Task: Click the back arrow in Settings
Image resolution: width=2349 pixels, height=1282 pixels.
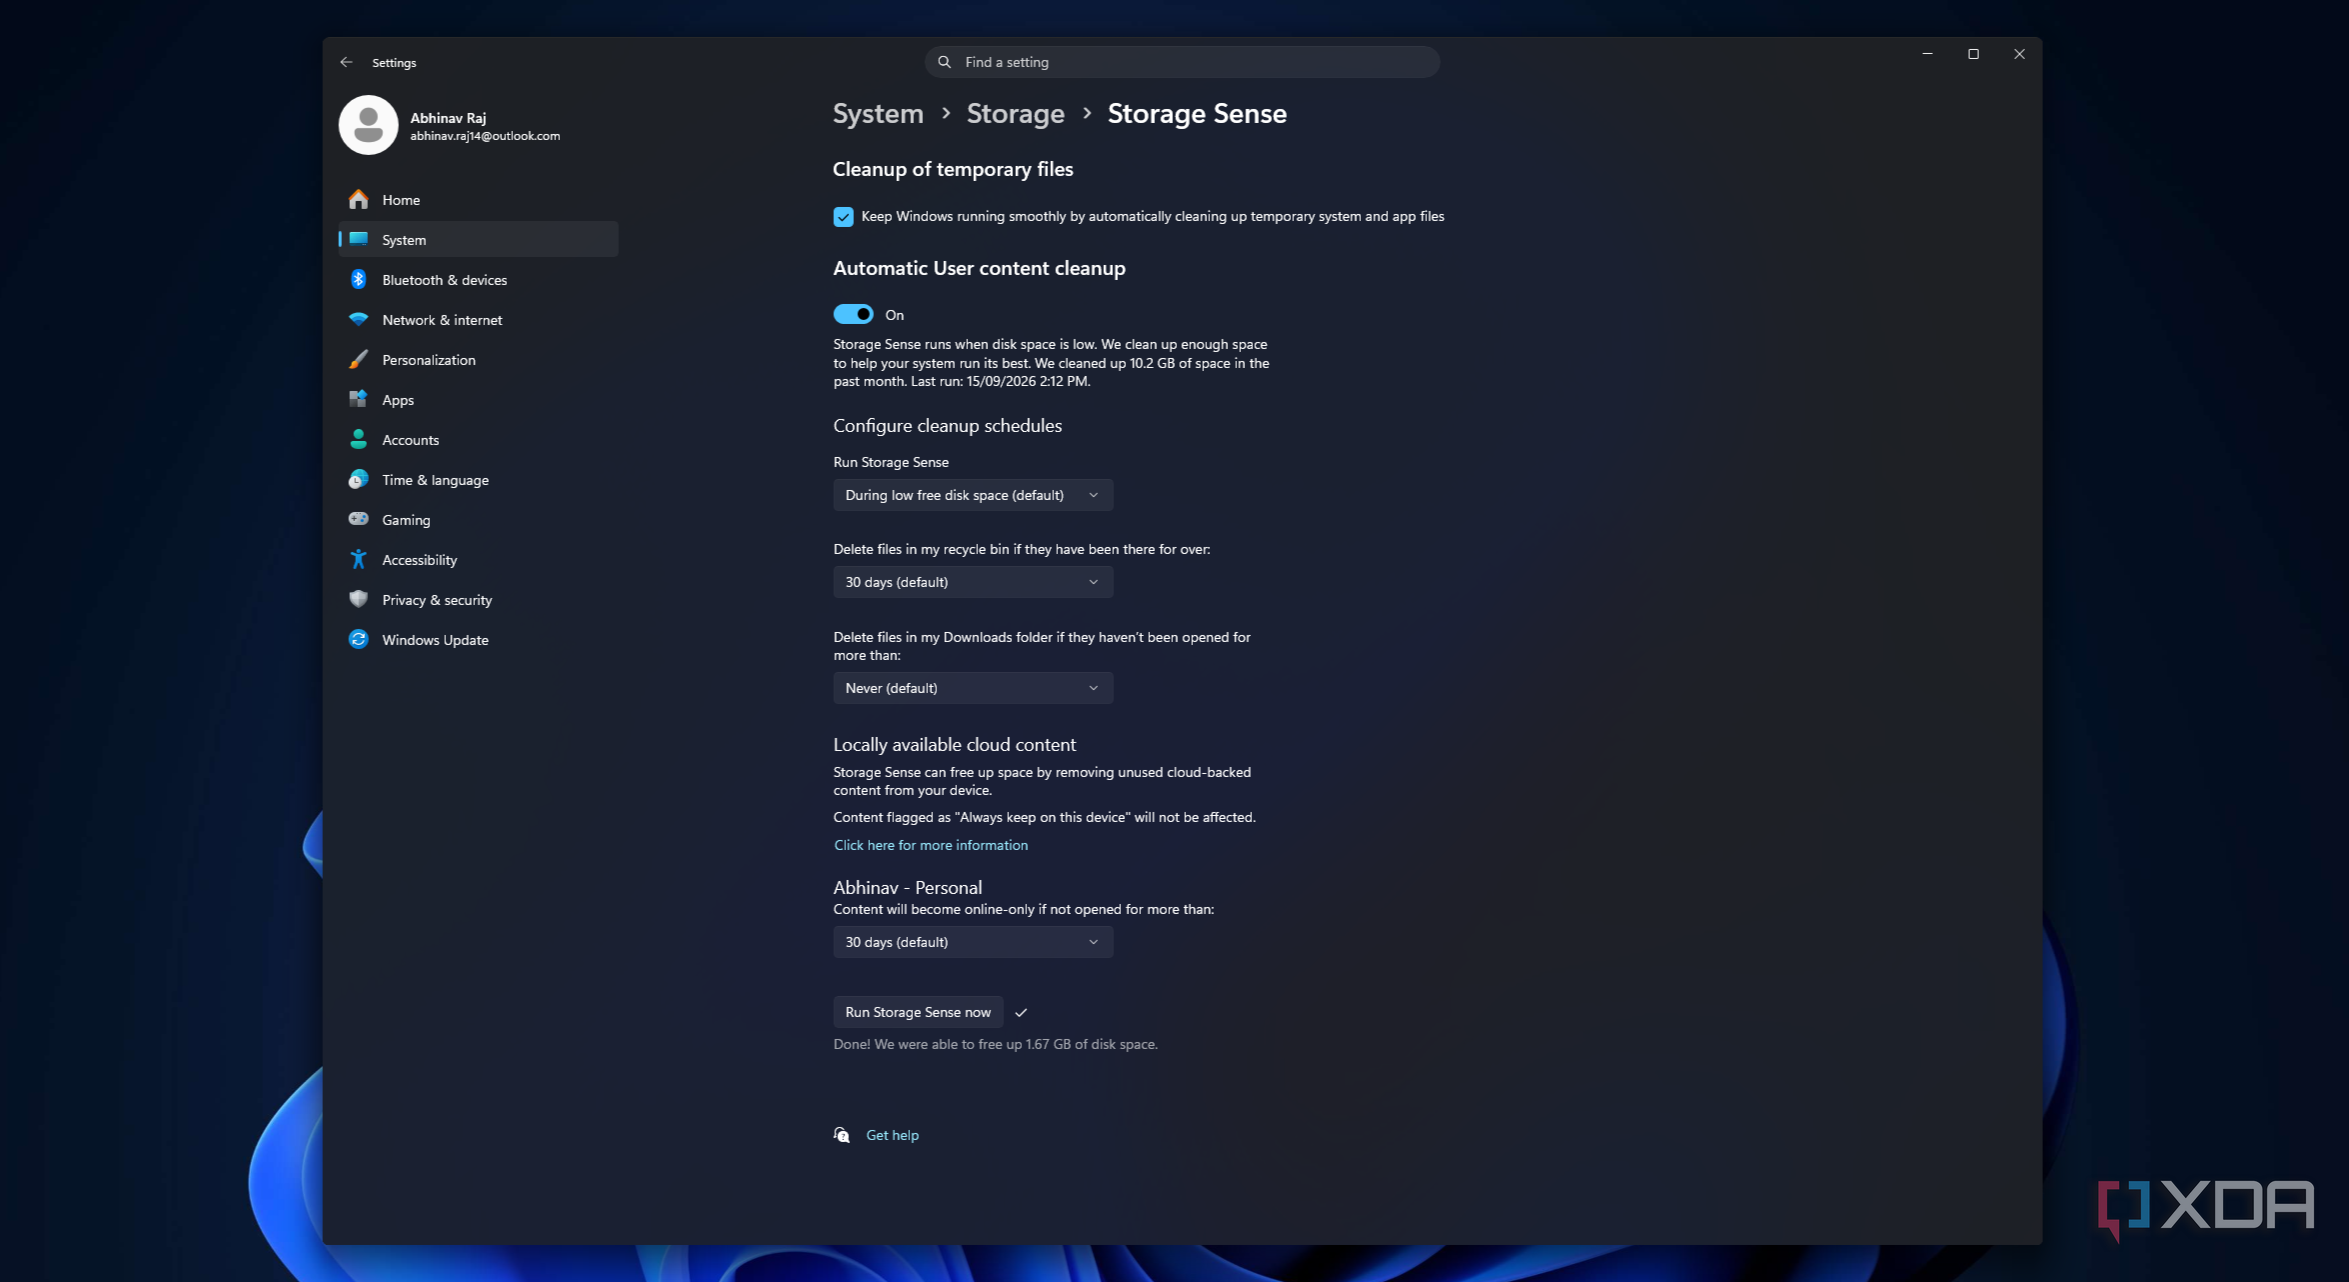Action: (346, 62)
